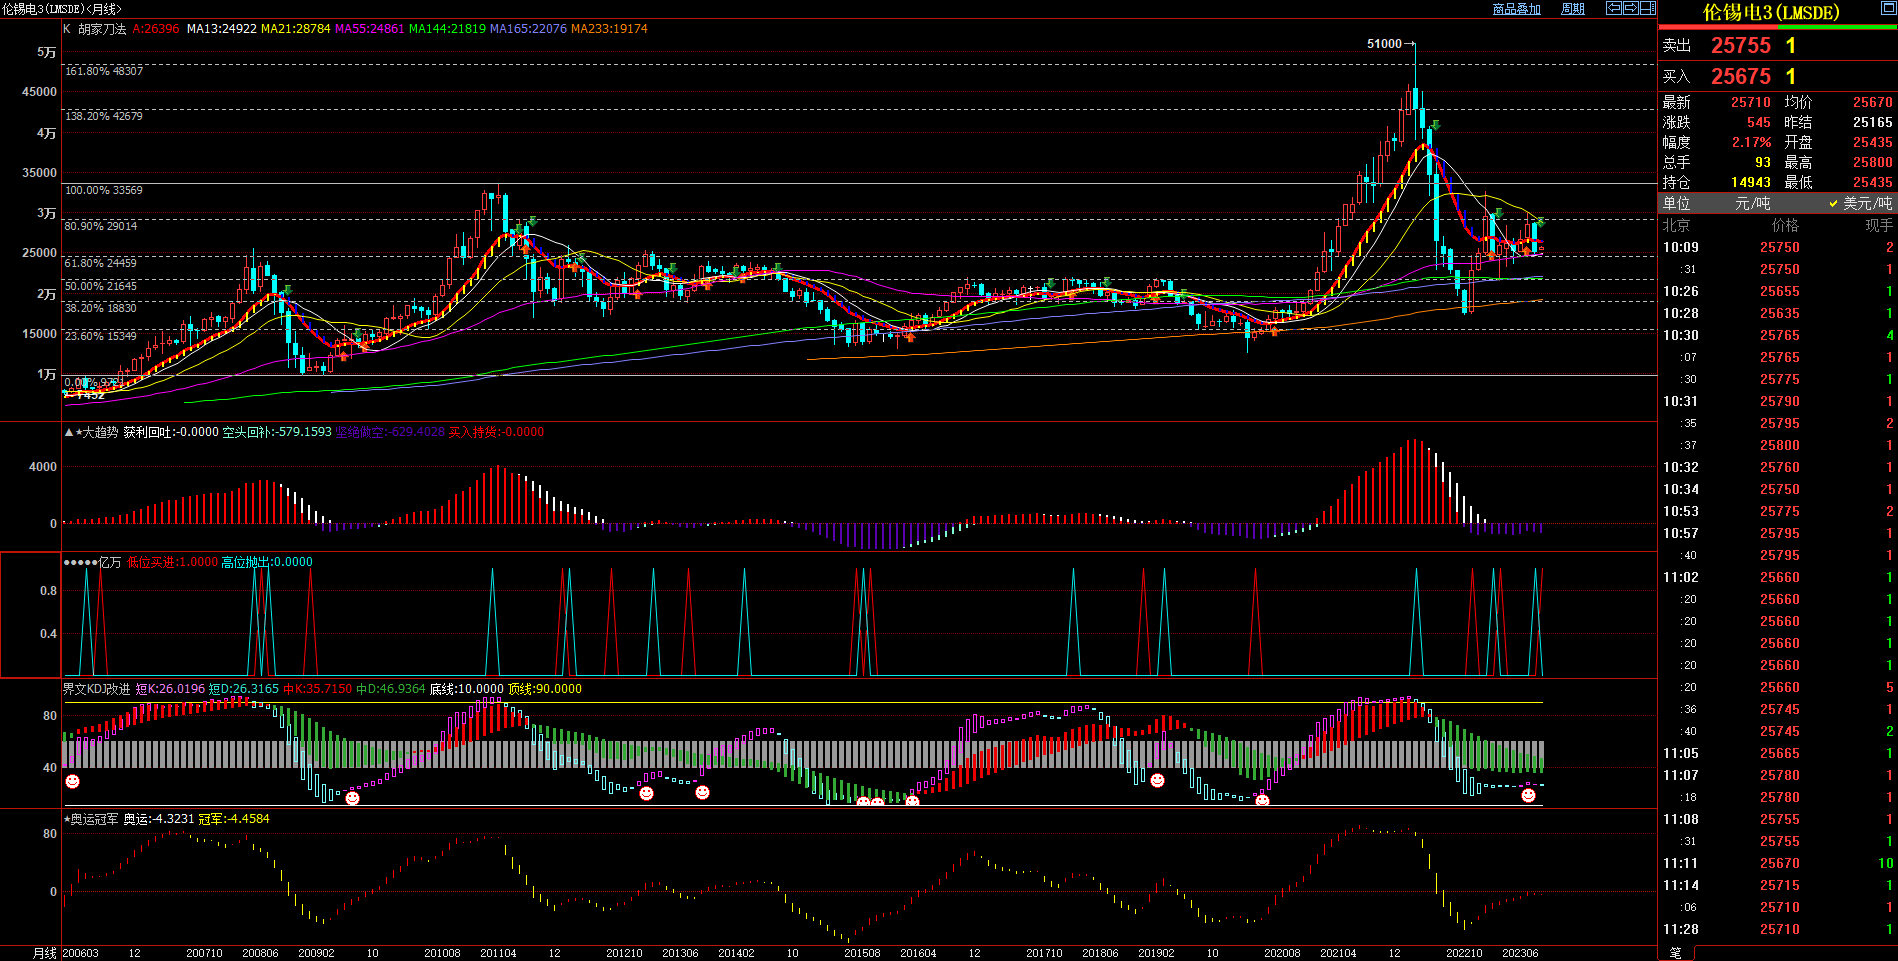This screenshot has height=961, width=1898.
Task: Toggle the checked 美元/吨 unit option
Action: click(1860, 203)
